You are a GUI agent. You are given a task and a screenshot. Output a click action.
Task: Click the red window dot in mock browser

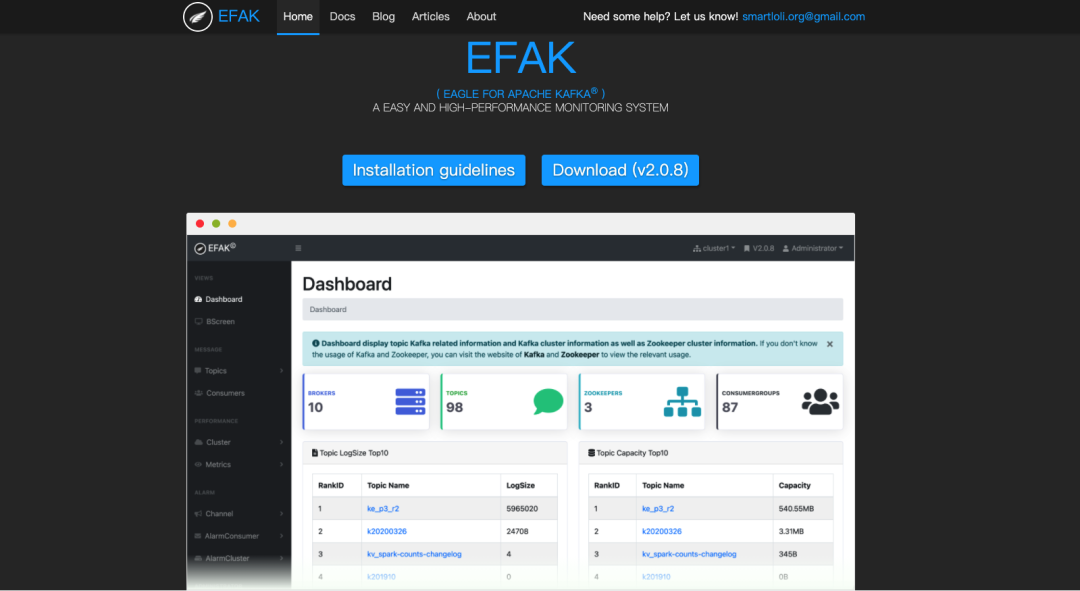coord(200,224)
